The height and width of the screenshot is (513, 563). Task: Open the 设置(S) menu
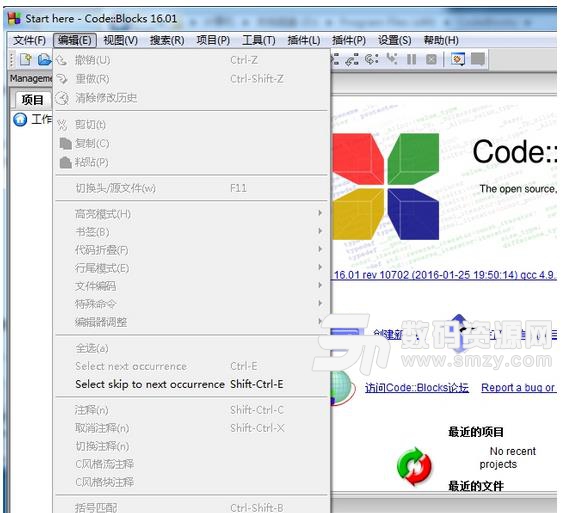tap(394, 40)
